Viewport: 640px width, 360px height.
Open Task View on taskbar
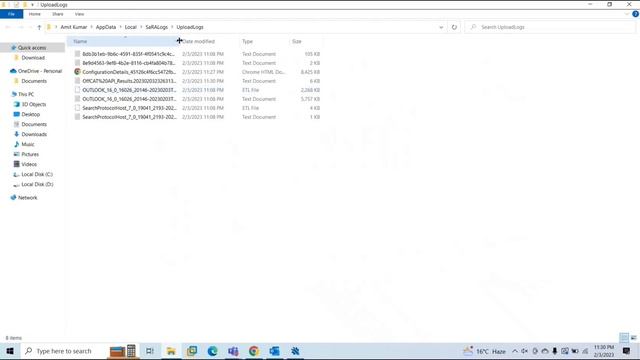click(150, 351)
